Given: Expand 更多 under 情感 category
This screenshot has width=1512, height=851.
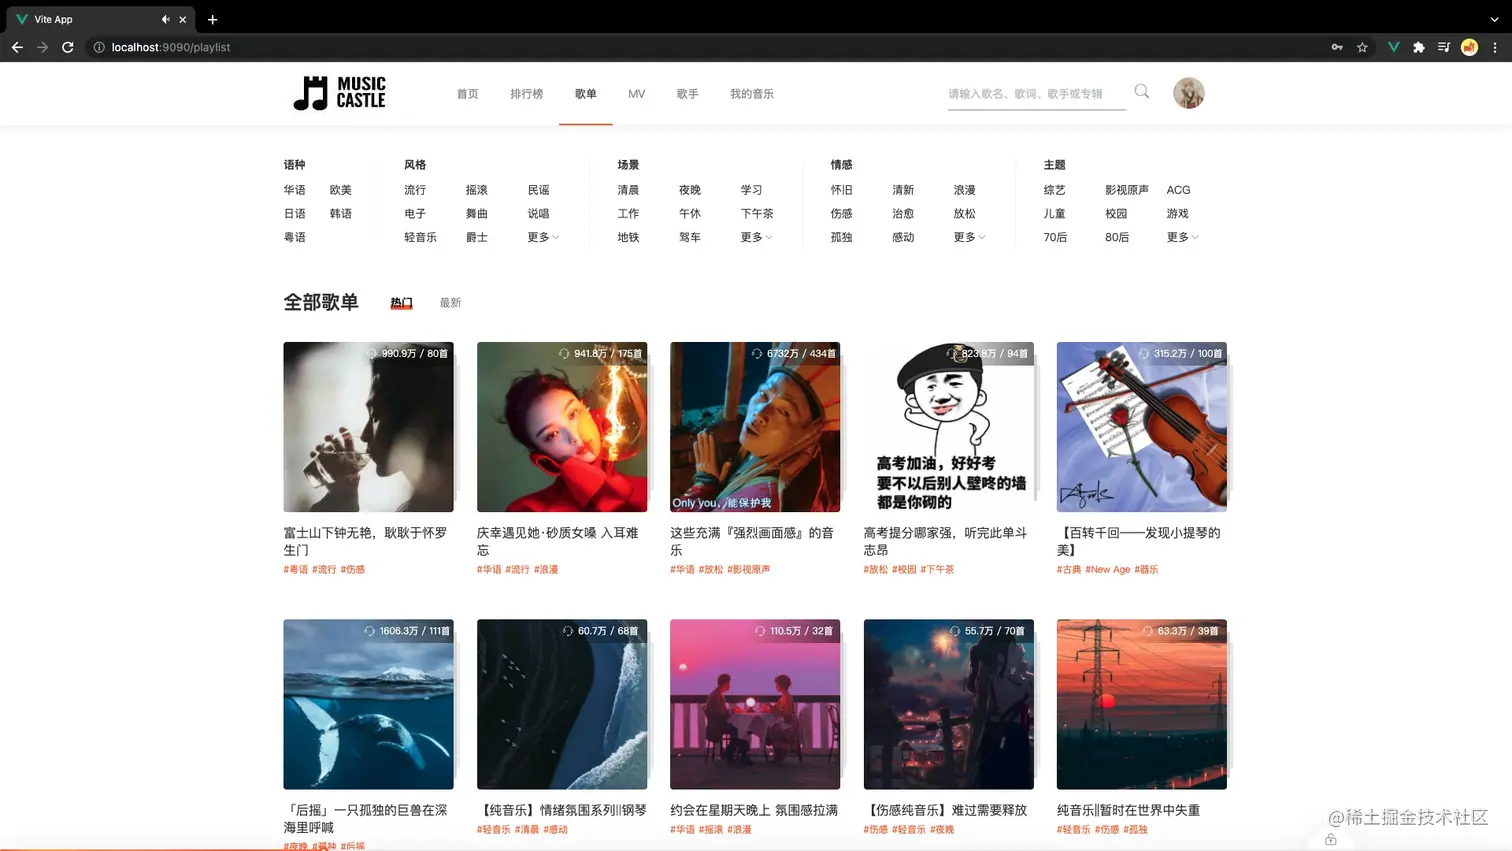Looking at the screenshot, I should point(969,237).
